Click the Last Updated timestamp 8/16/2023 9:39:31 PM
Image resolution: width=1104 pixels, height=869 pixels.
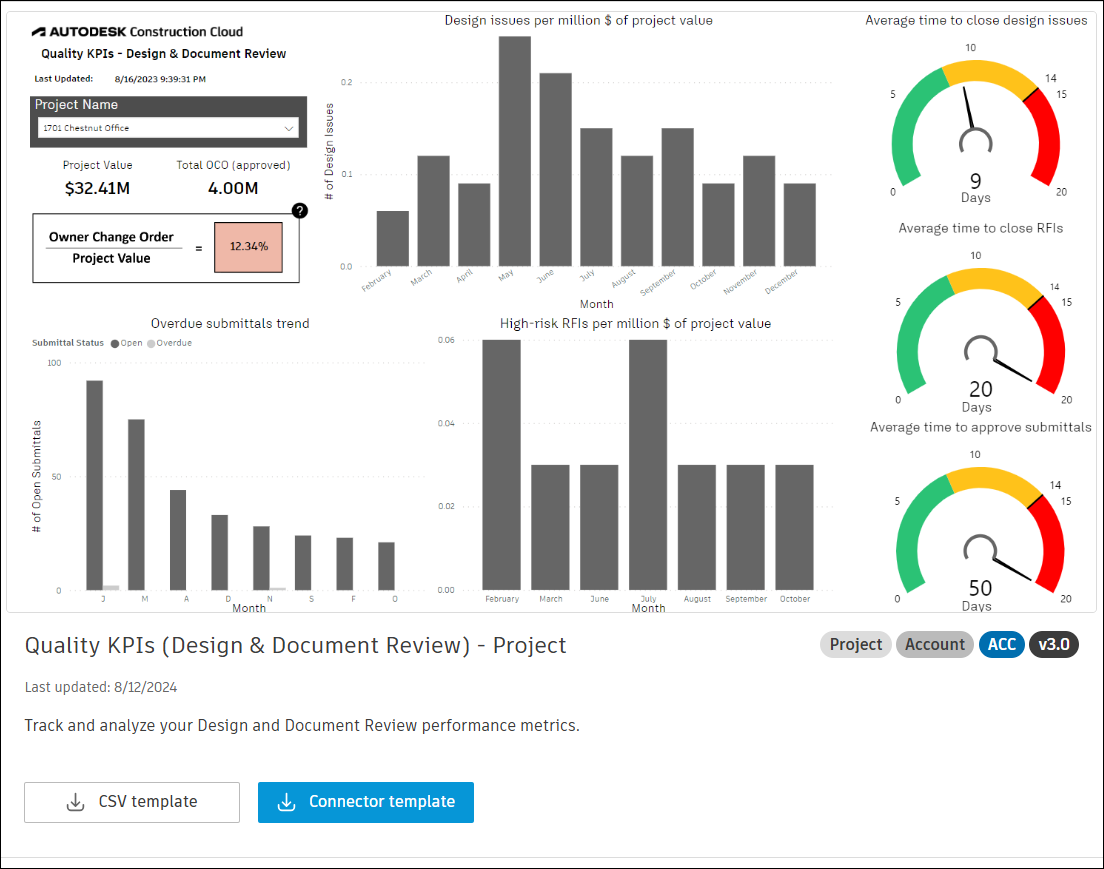click(161, 80)
